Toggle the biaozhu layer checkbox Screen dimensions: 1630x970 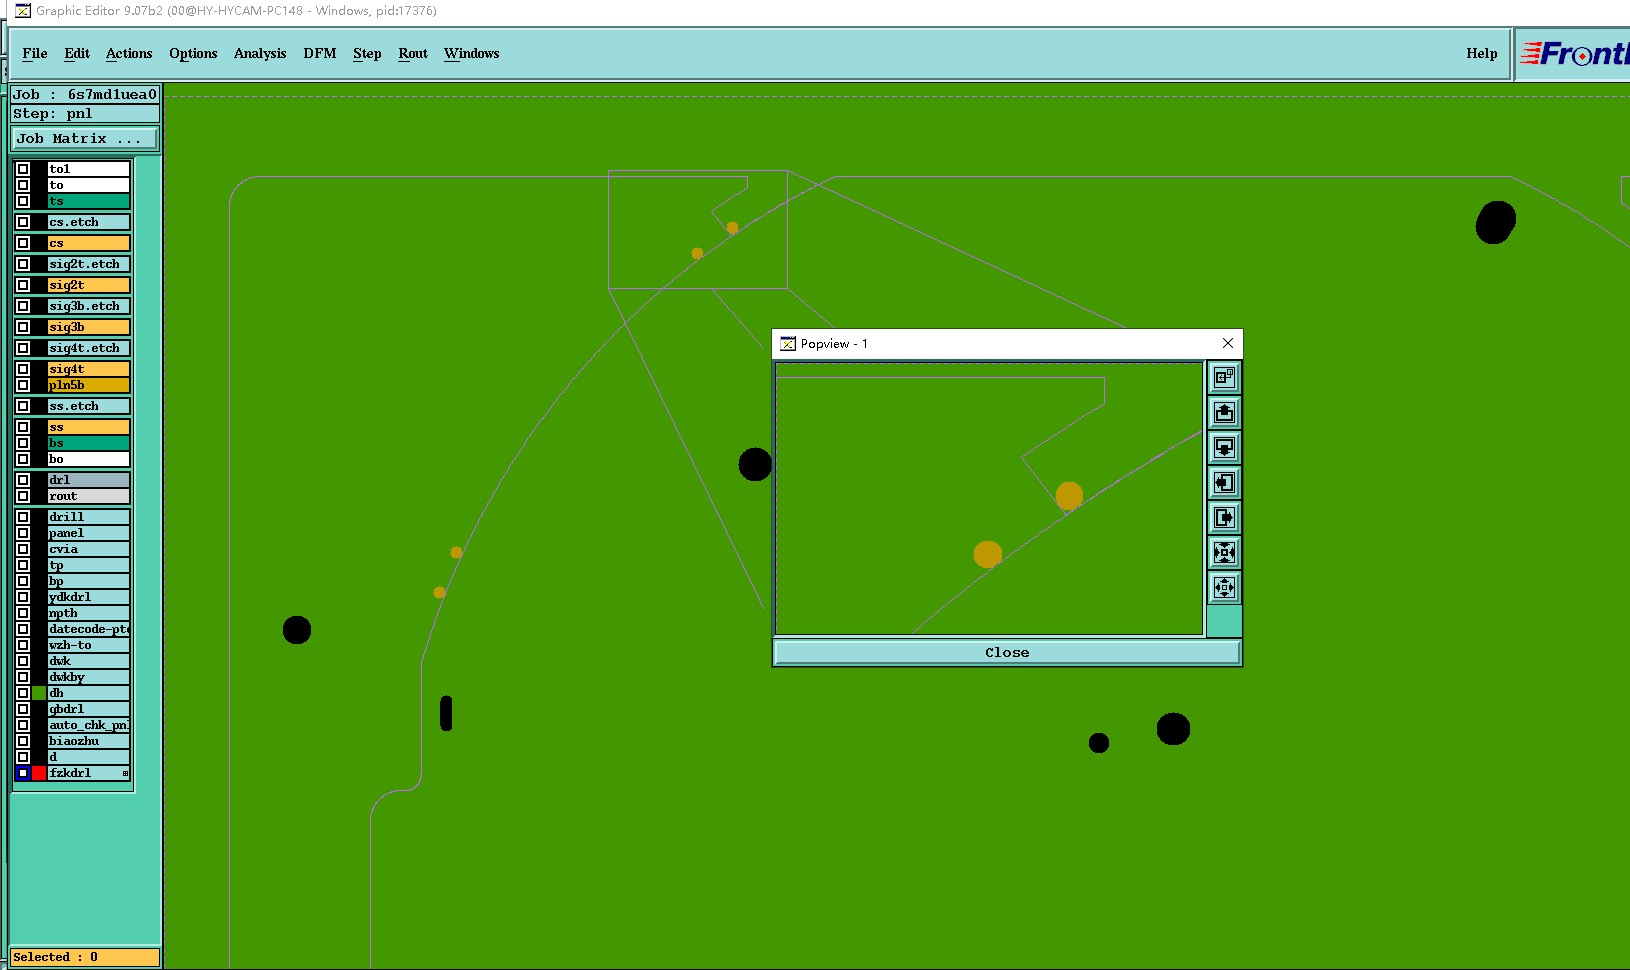(23, 741)
